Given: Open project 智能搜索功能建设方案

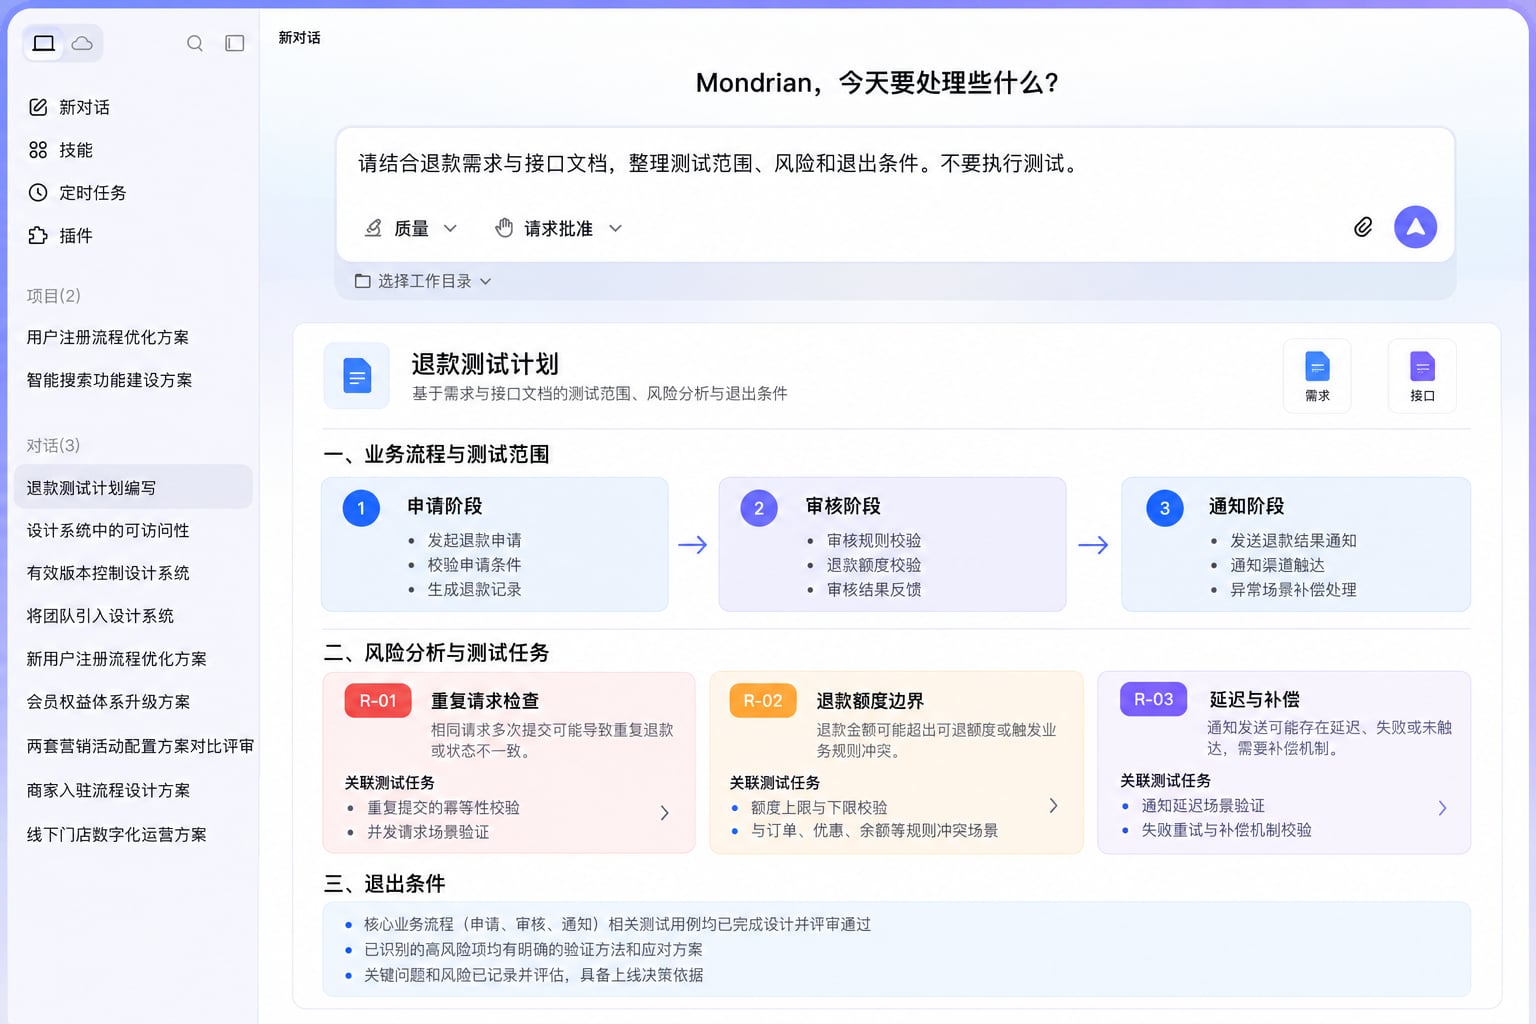Looking at the screenshot, I should [x=109, y=380].
